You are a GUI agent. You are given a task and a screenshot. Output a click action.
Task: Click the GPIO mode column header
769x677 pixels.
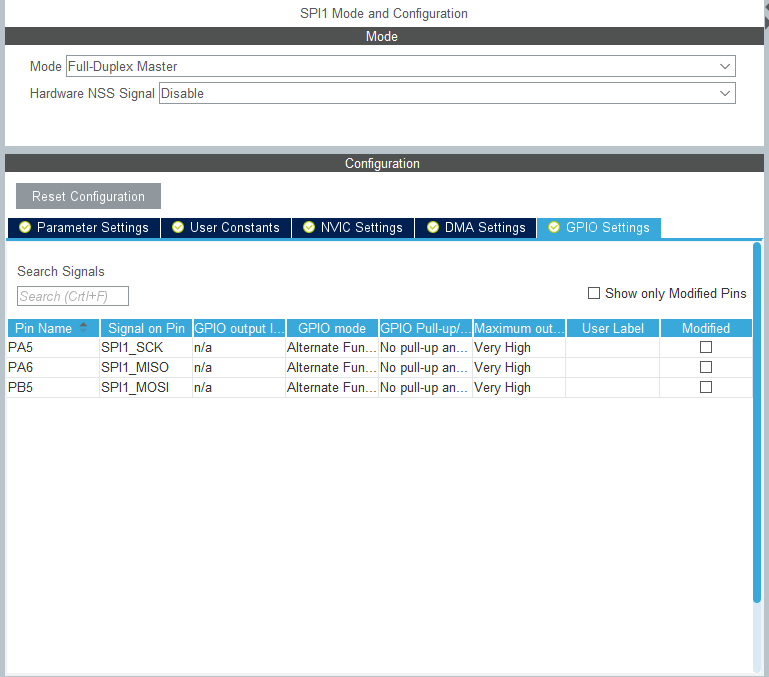click(x=332, y=328)
